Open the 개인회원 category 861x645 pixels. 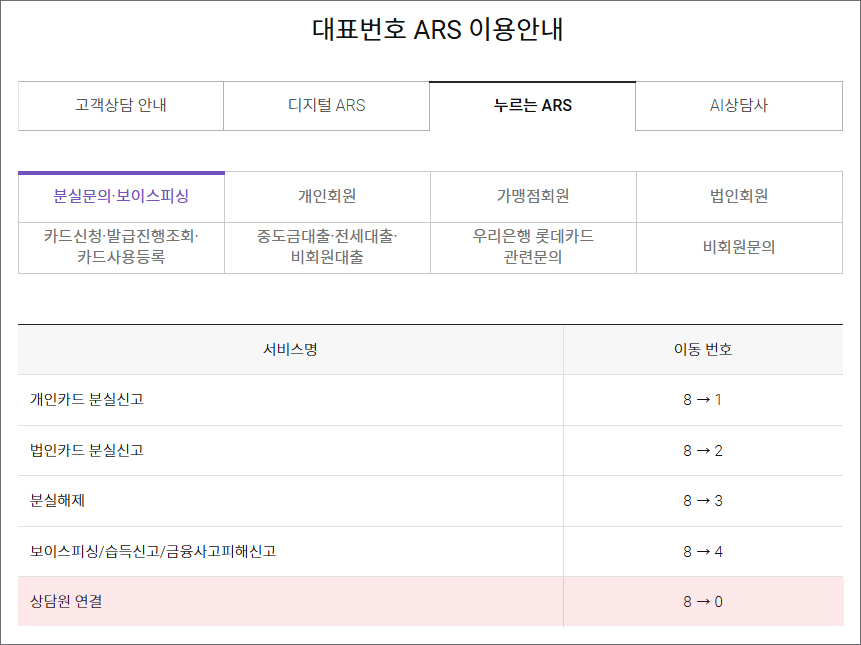point(327,196)
